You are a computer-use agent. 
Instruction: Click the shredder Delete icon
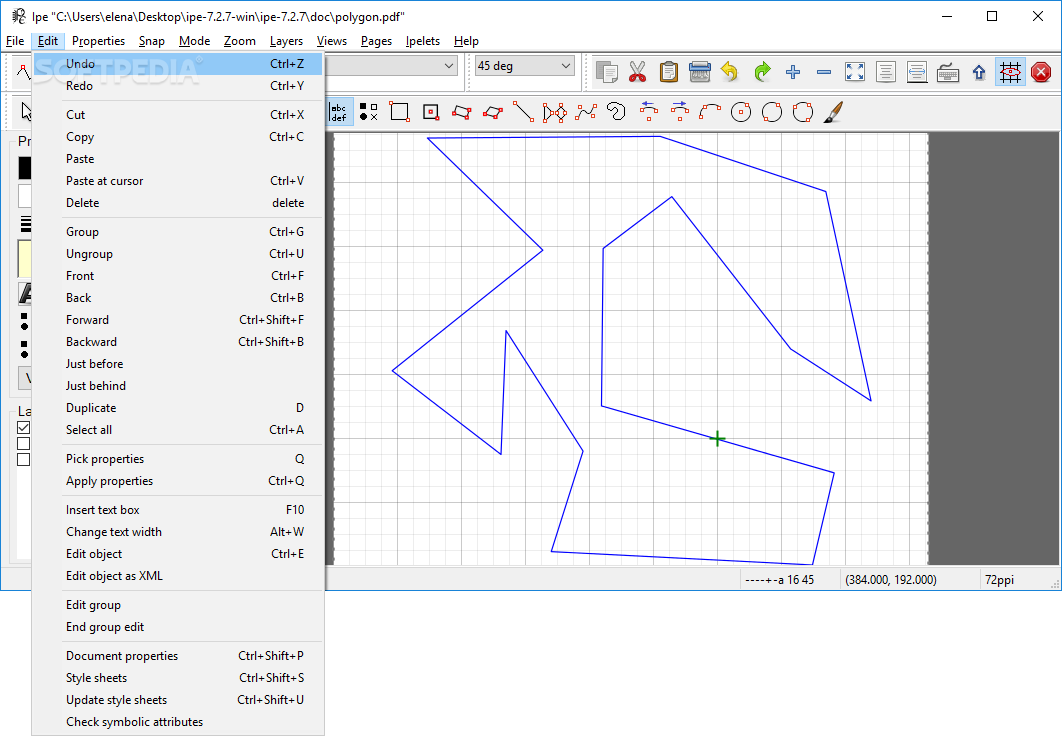tap(700, 72)
